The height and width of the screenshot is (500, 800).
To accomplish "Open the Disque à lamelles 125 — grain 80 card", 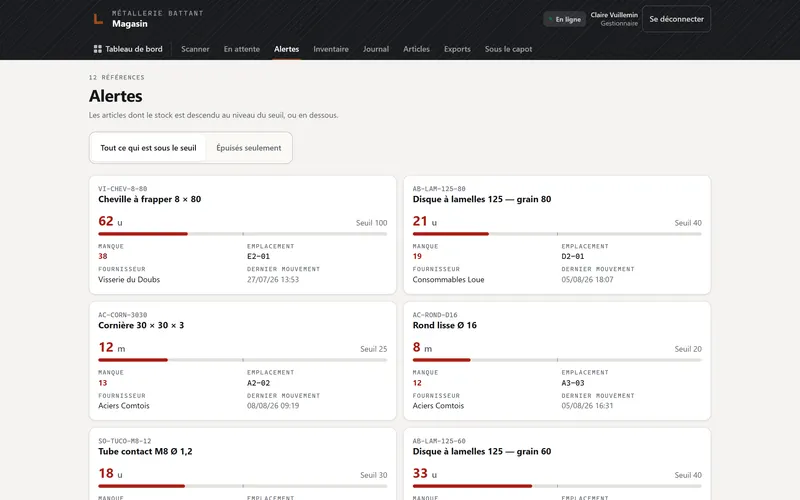I will [x=557, y=235].
